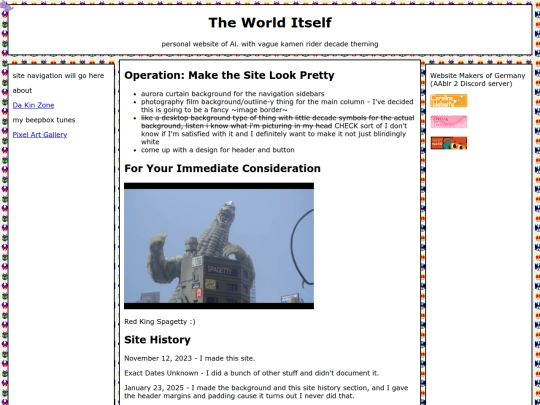Viewport: 540px width, 405px height.
Task: Click the 'November 12, 2023' history entry
Action: (x=189, y=359)
